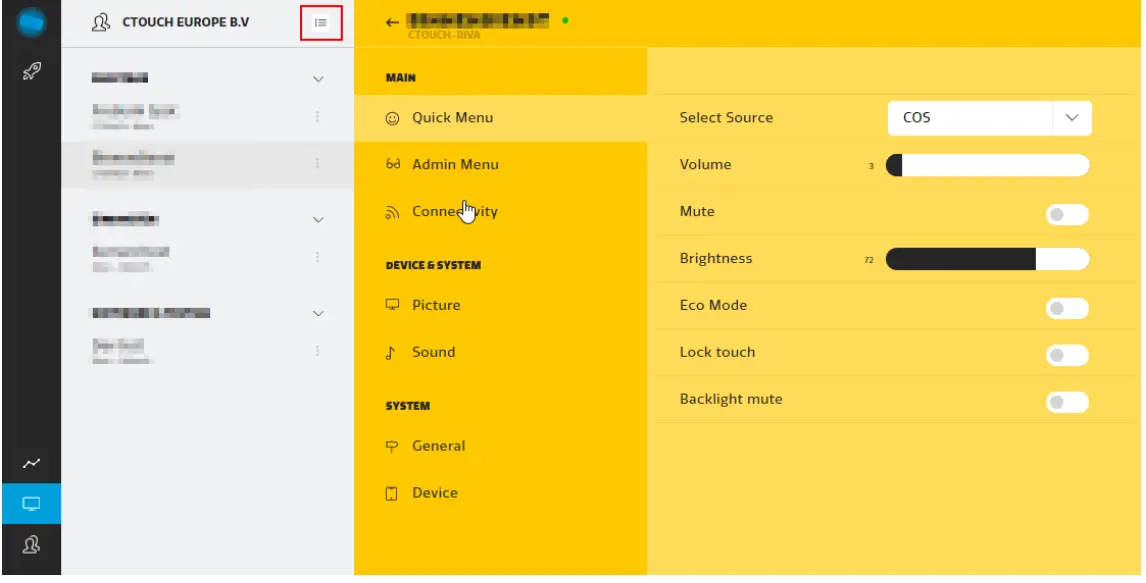Click the back arrow in header
Viewport: 1146px width, 583px height.
(x=391, y=22)
